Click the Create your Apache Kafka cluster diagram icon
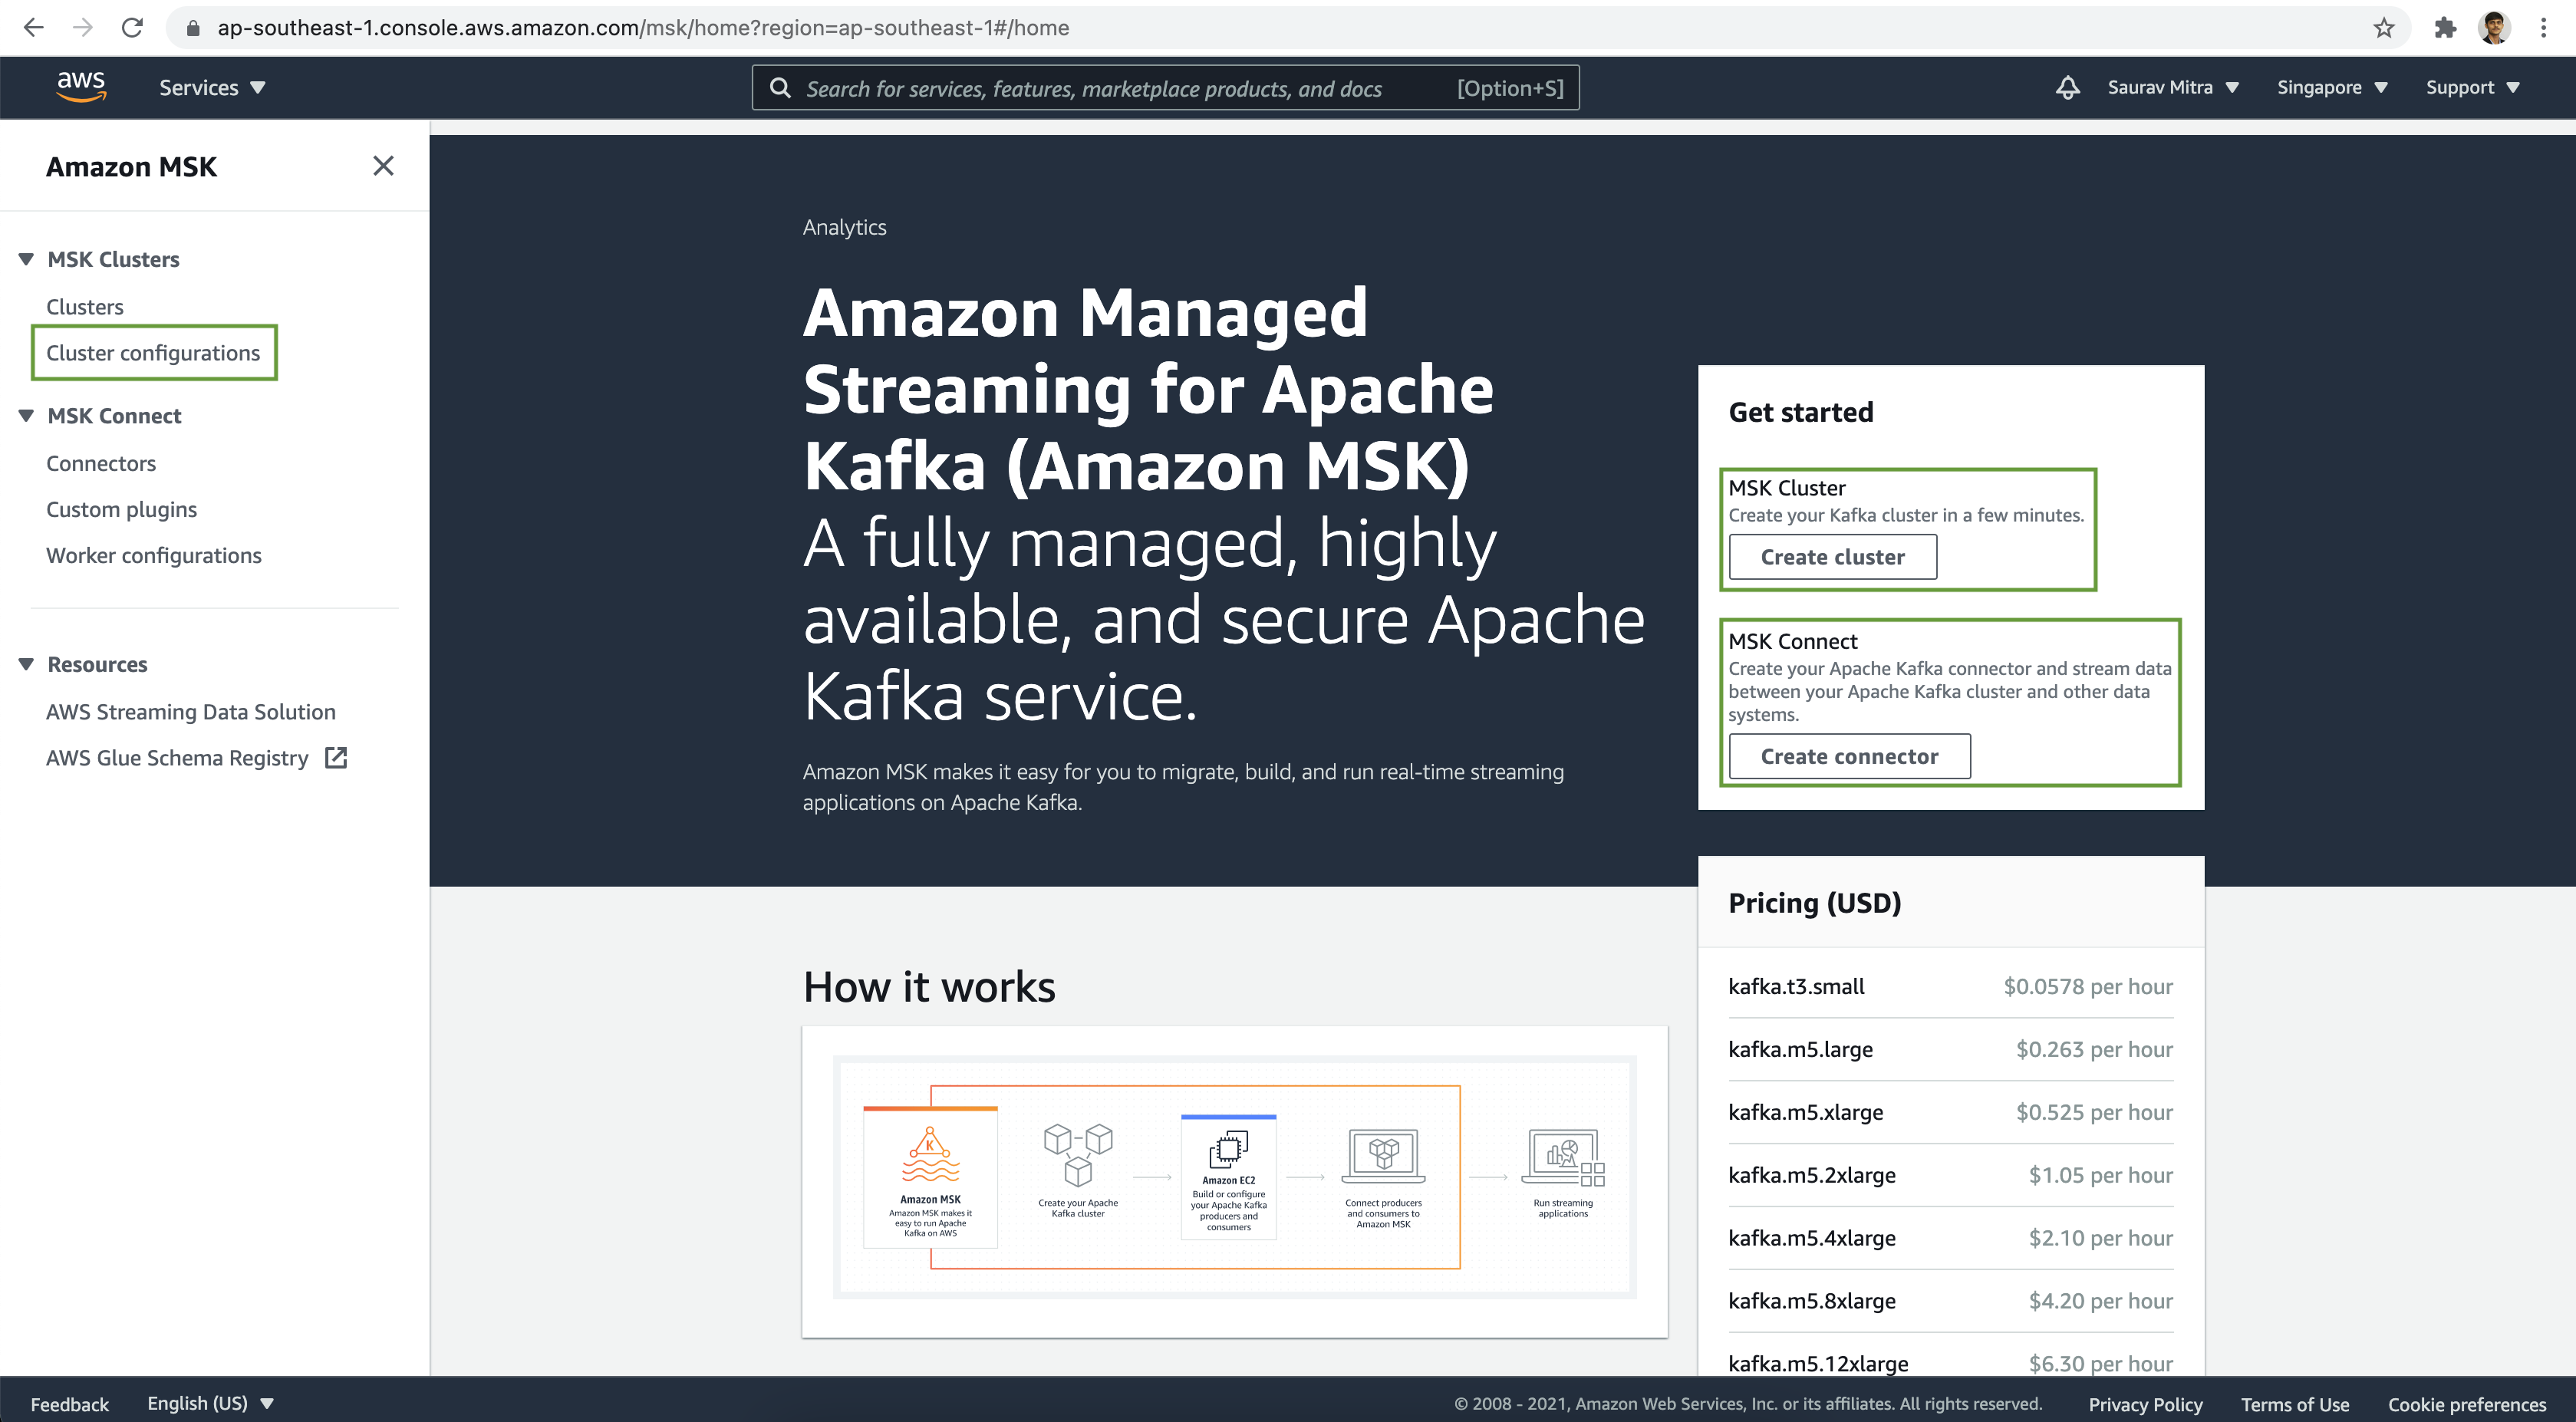This screenshot has height=1422, width=2576. pyautogui.click(x=1078, y=1156)
